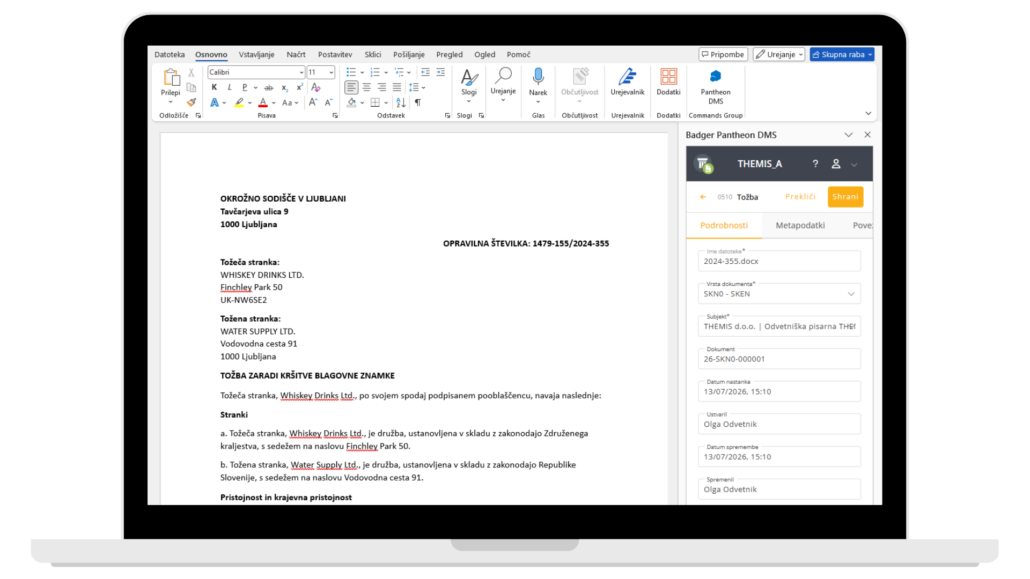This screenshot has width=1030, height=579.
Task: Click the Subjekt field THEMIS d.o.o.
Action: [779, 326]
